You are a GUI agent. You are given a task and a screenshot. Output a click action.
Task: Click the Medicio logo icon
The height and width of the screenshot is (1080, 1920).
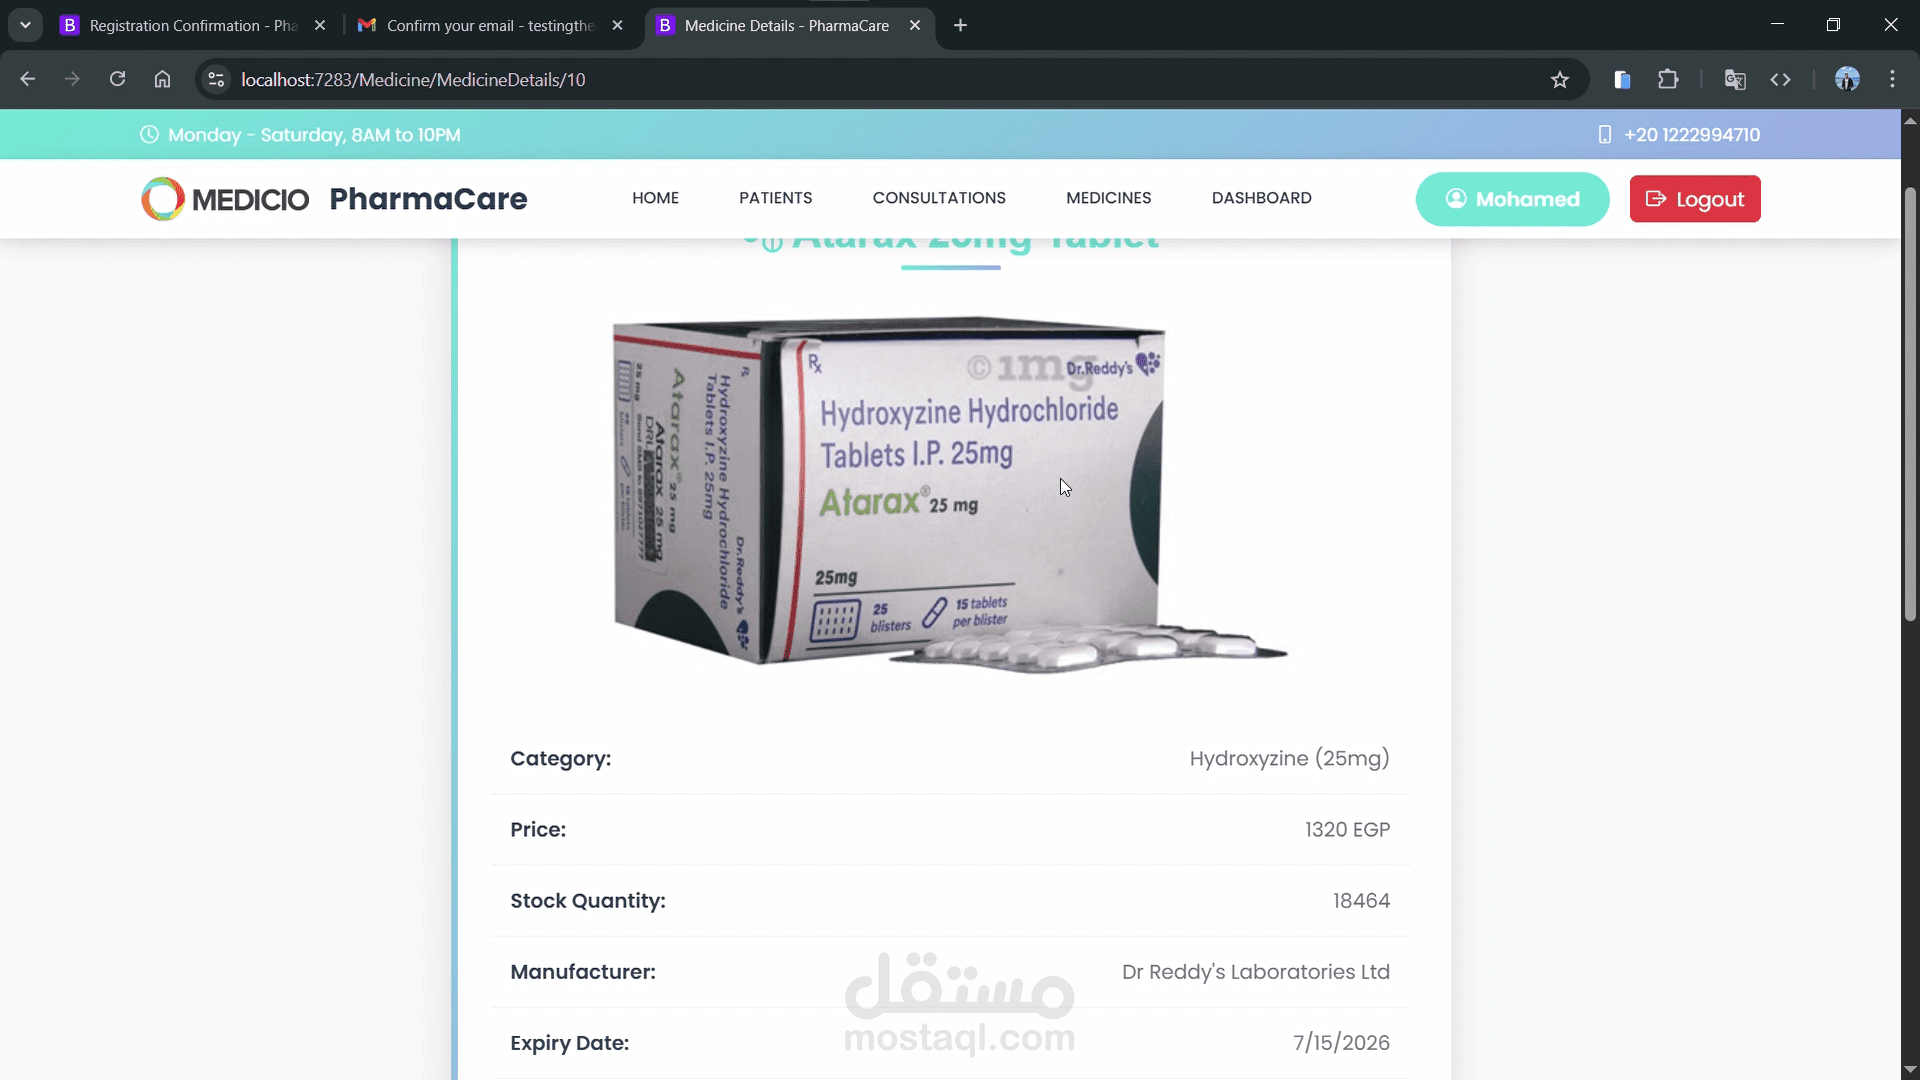pos(163,198)
